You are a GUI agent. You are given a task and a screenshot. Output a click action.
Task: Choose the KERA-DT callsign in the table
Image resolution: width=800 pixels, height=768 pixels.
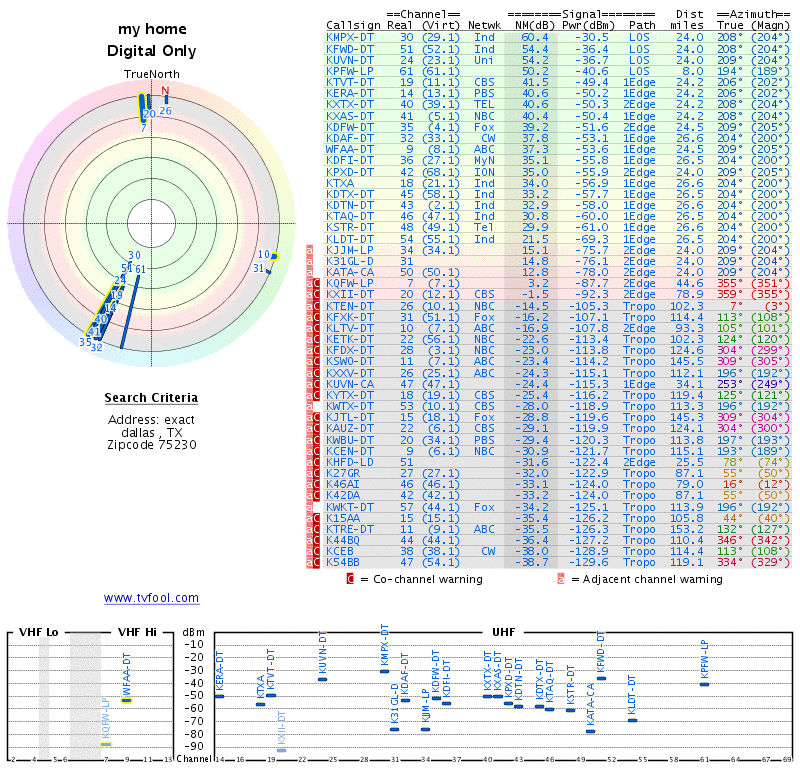(x=350, y=93)
